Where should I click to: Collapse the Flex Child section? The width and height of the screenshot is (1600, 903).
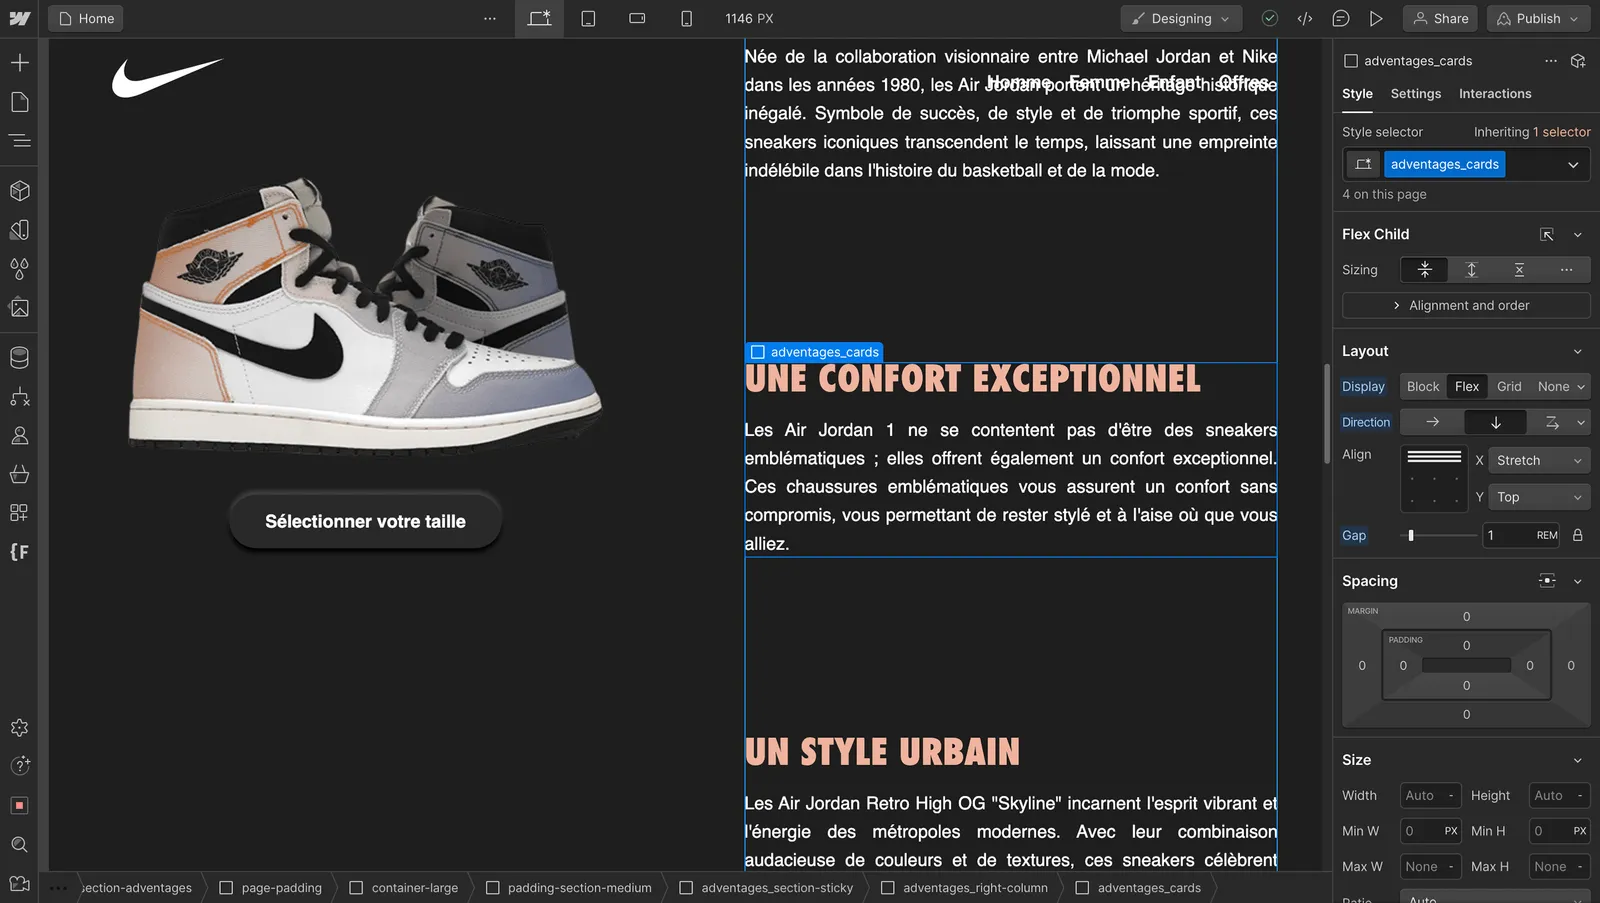[x=1578, y=234]
